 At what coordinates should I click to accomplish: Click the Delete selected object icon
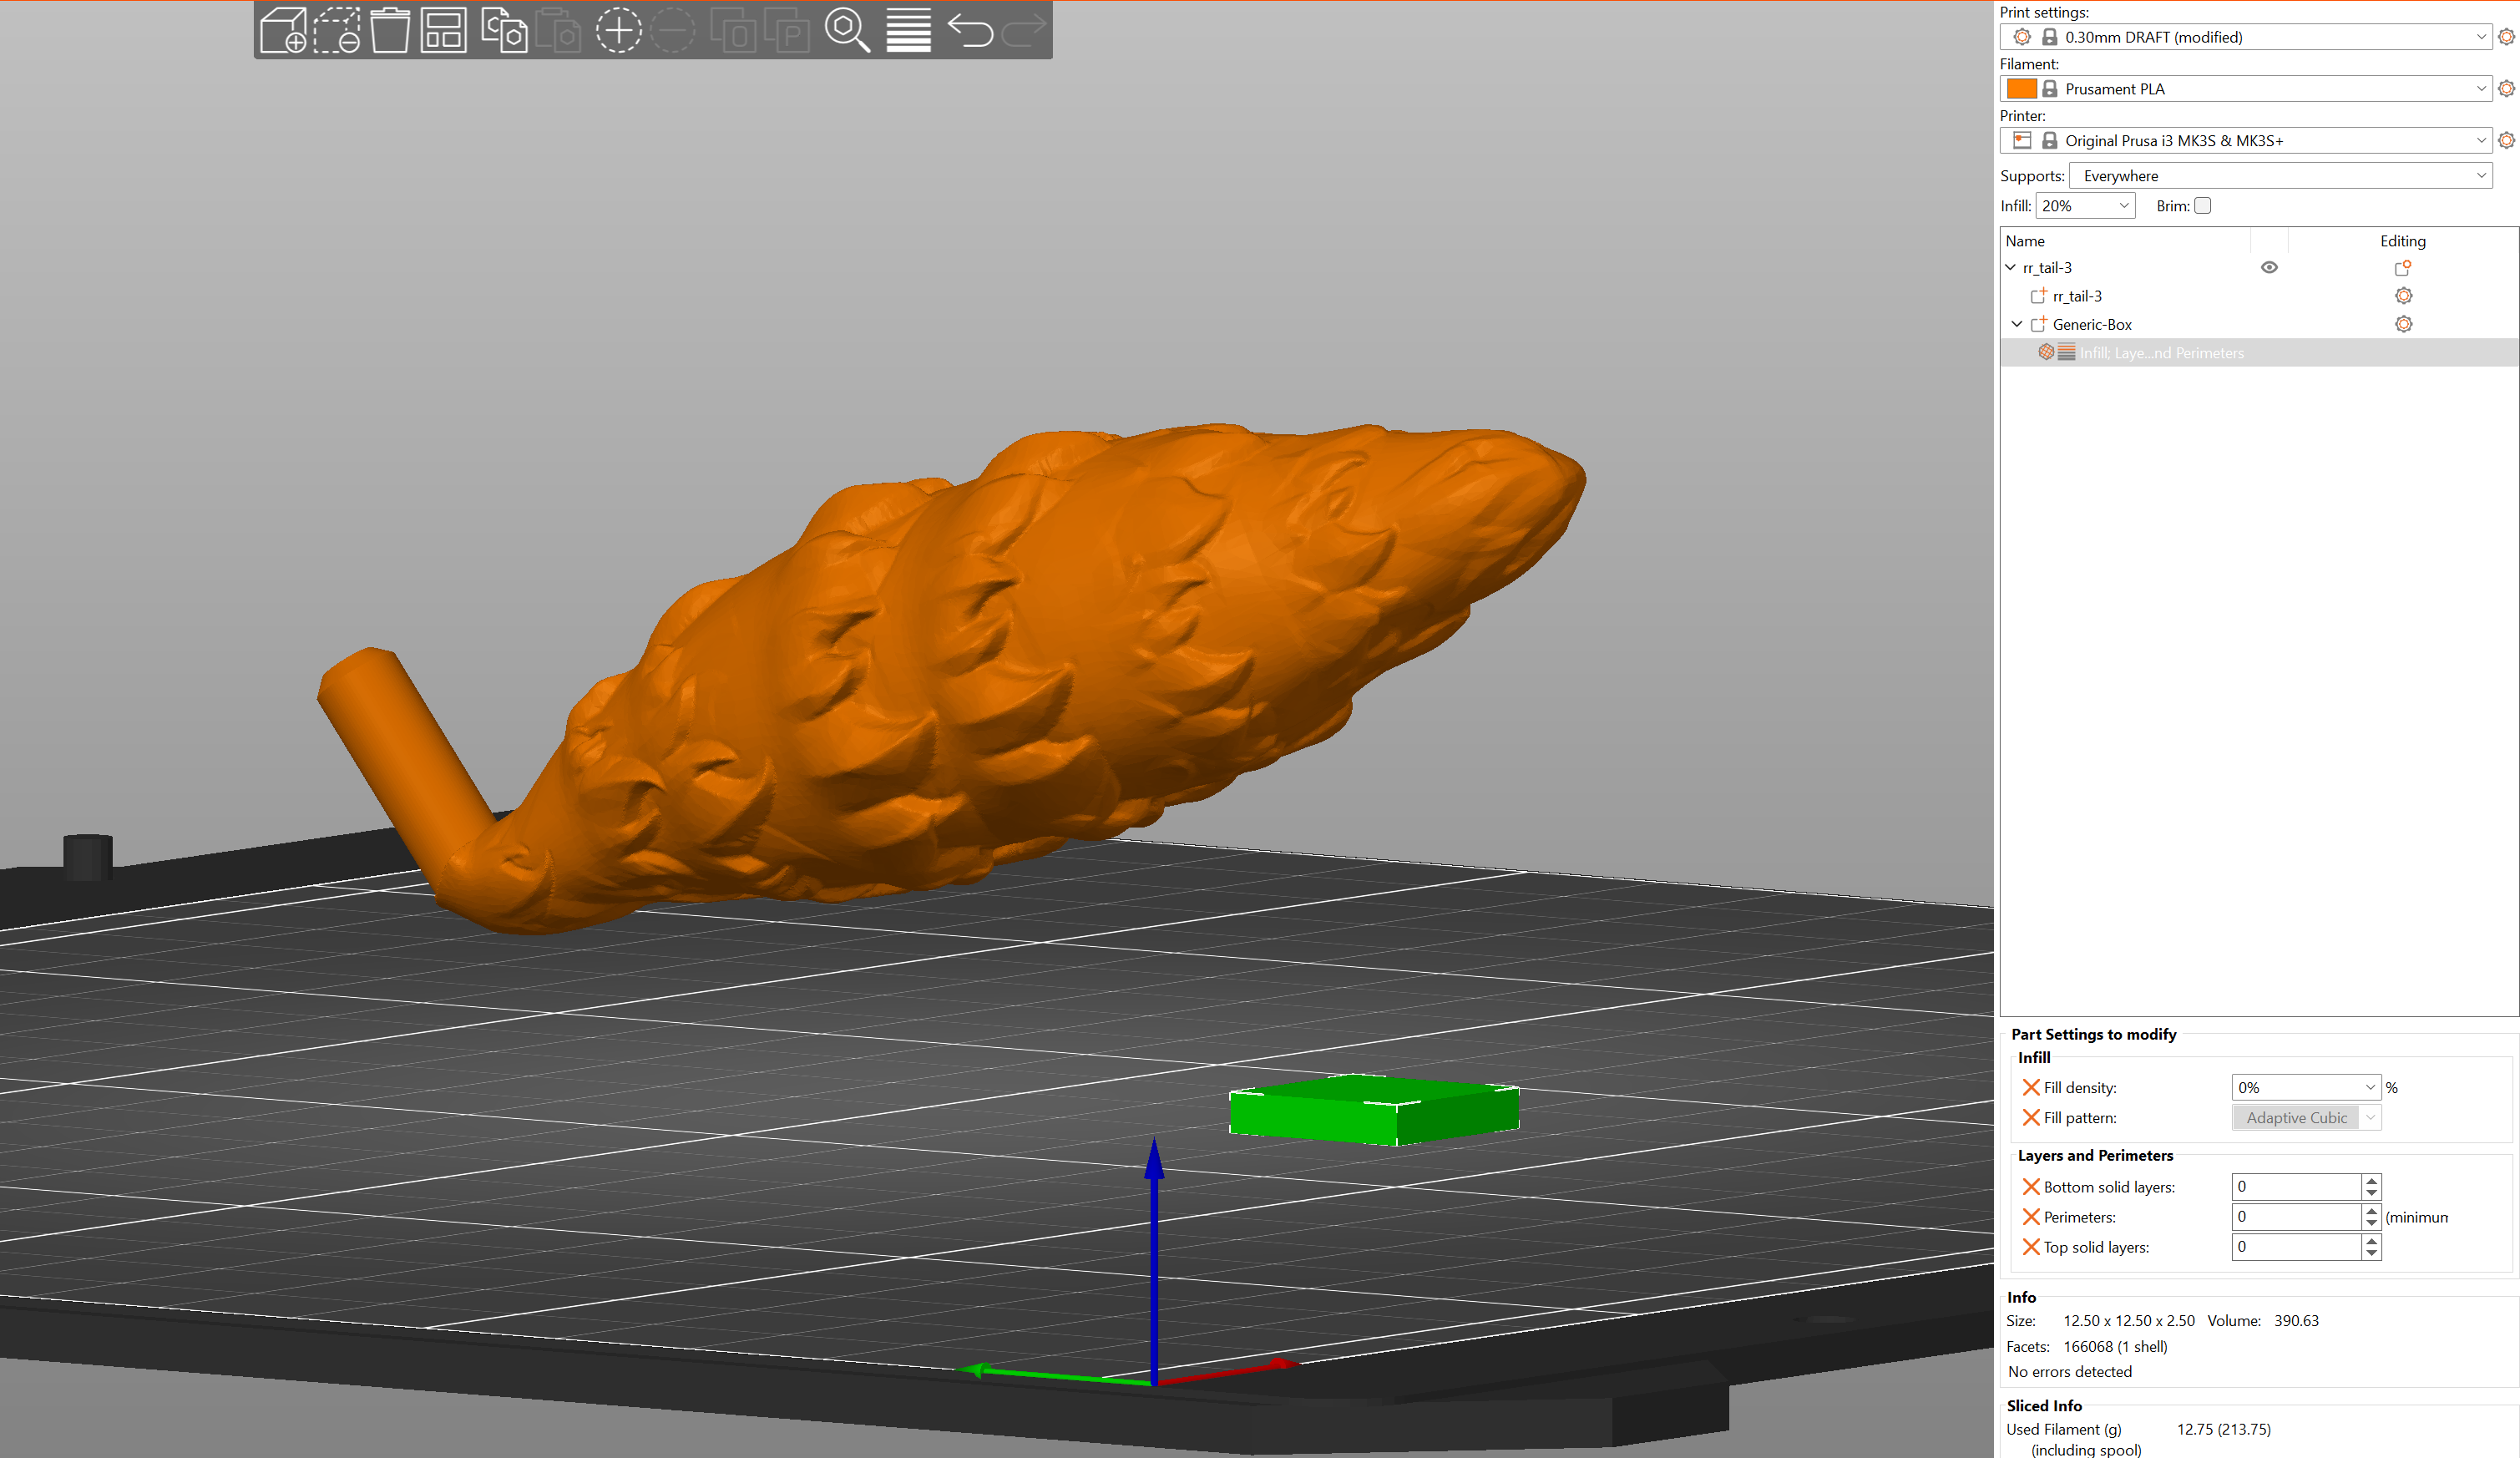[337, 30]
